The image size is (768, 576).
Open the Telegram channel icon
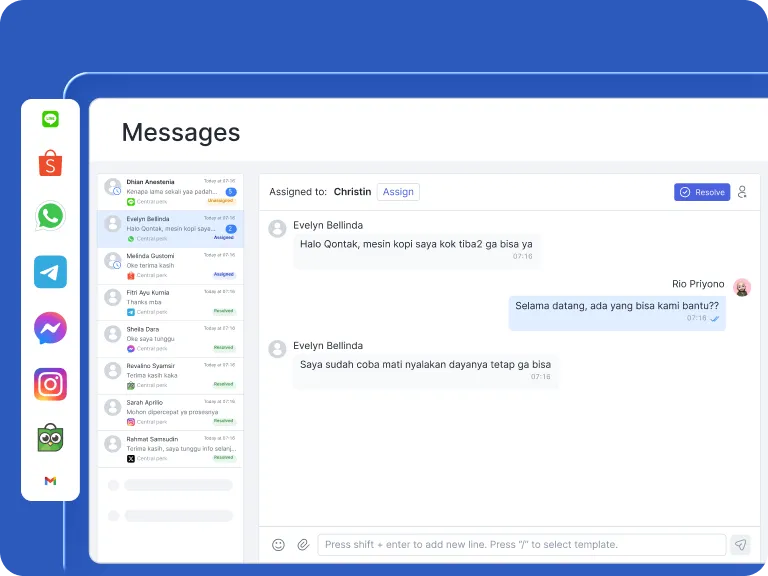coord(50,272)
